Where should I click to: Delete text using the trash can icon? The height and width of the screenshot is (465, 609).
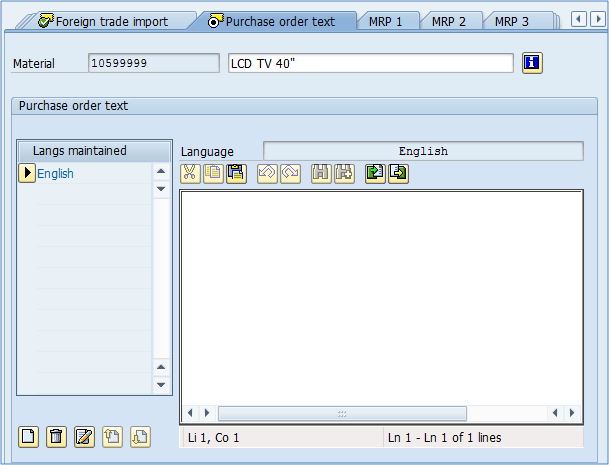[x=57, y=436]
